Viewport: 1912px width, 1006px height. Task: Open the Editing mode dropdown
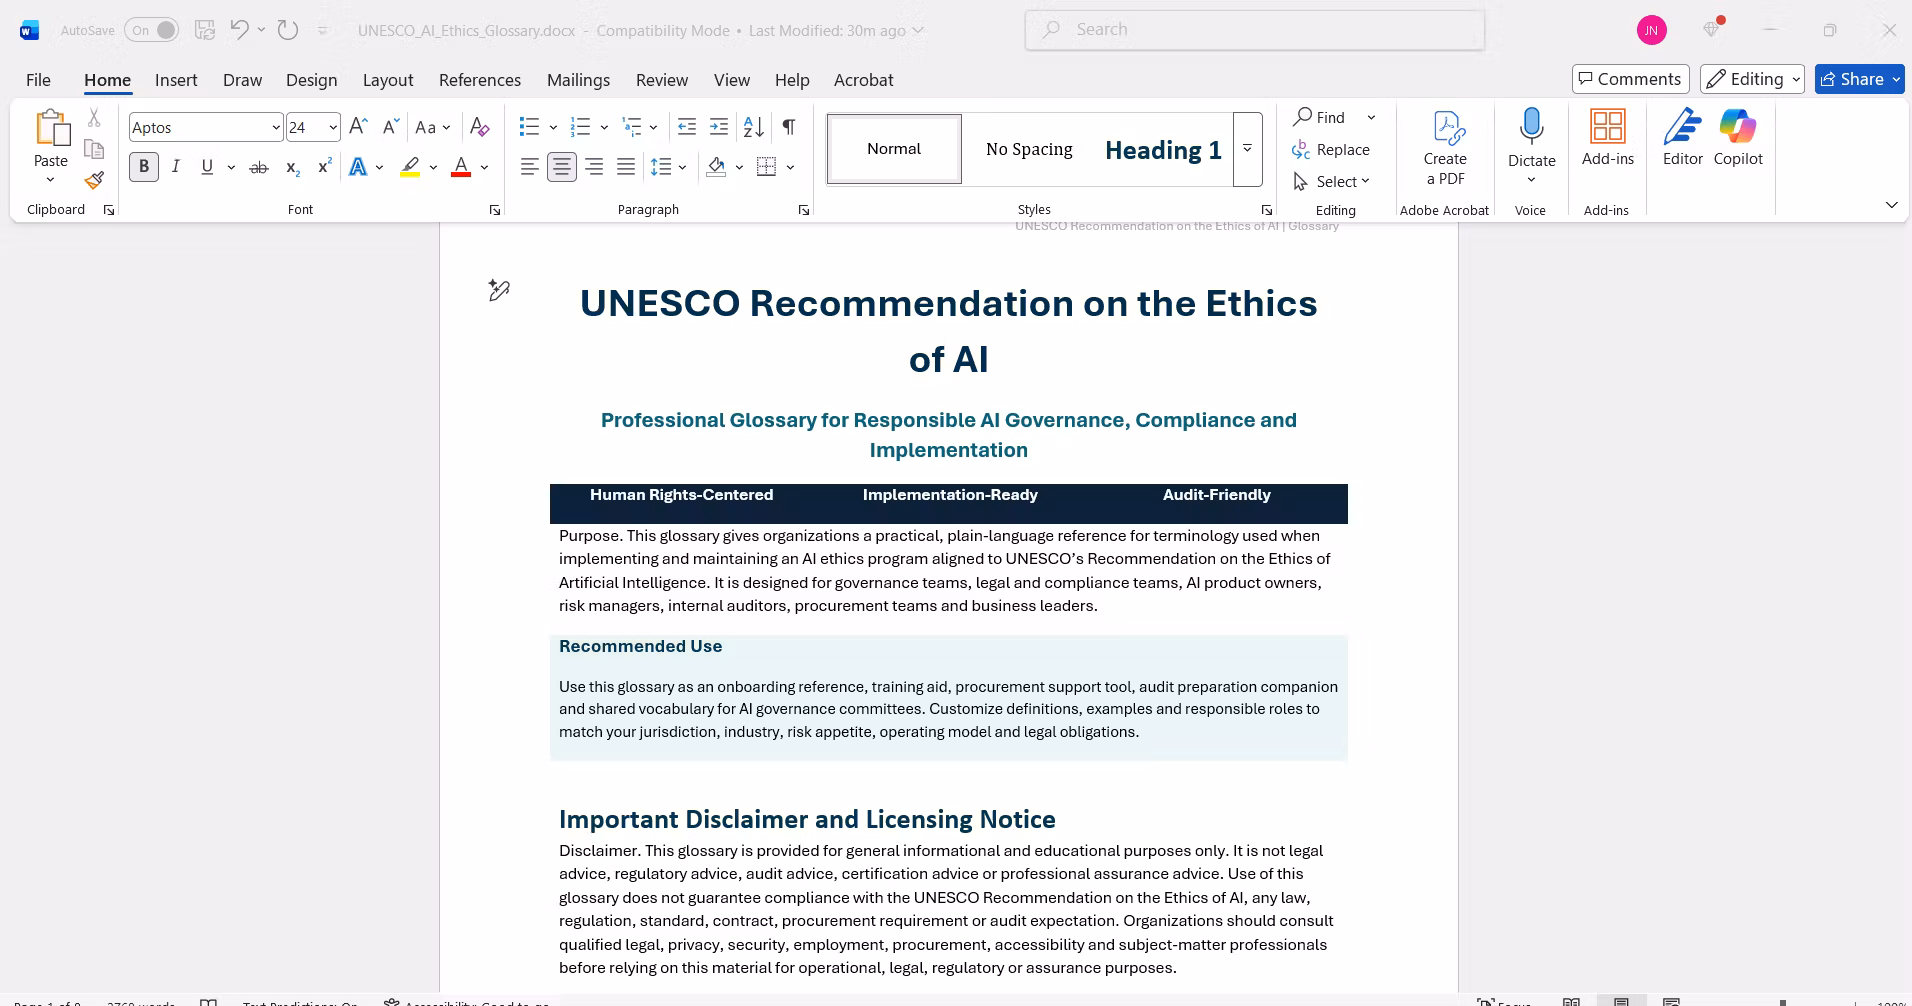(x=1754, y=79)
